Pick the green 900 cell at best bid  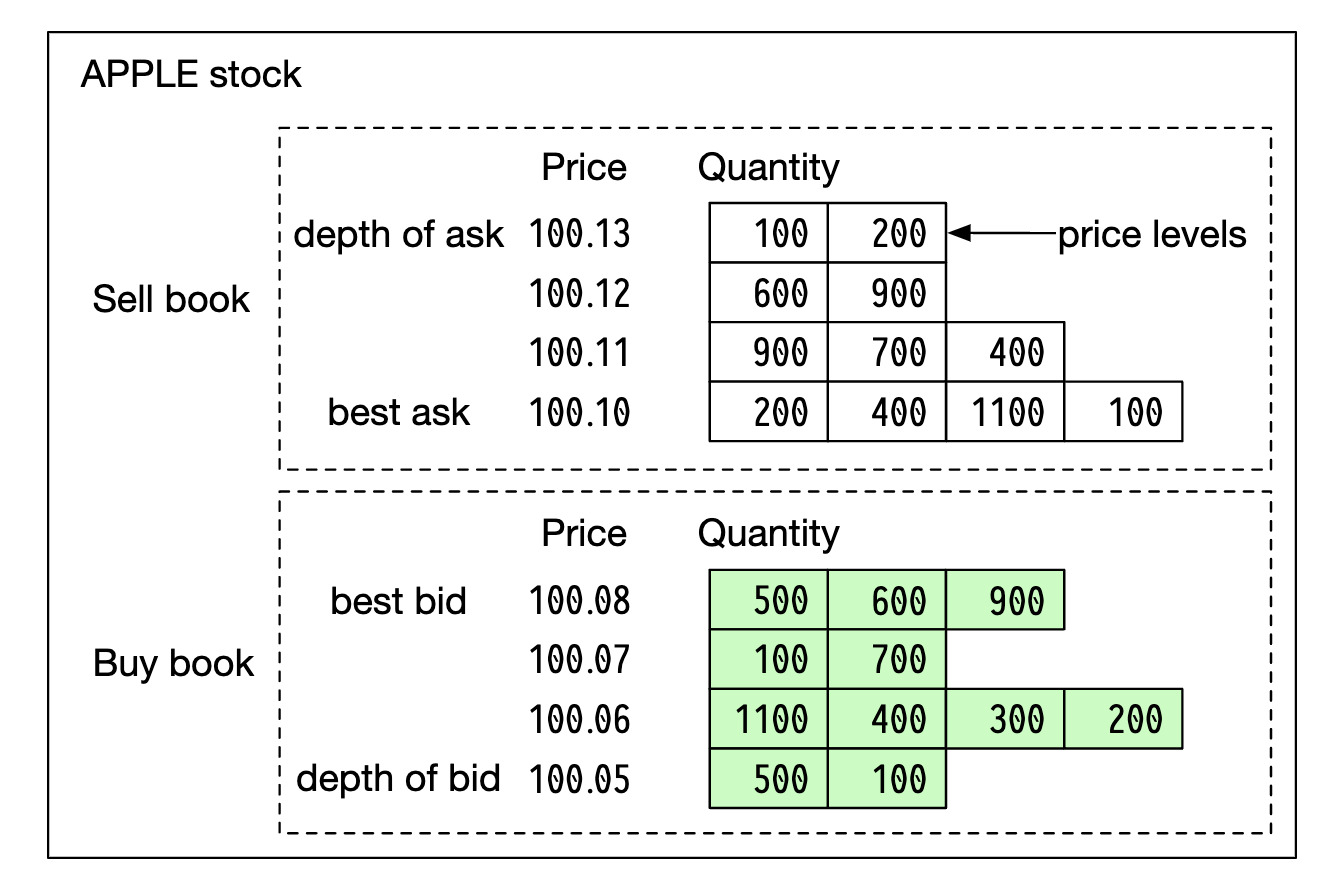tap(1005, 601)
